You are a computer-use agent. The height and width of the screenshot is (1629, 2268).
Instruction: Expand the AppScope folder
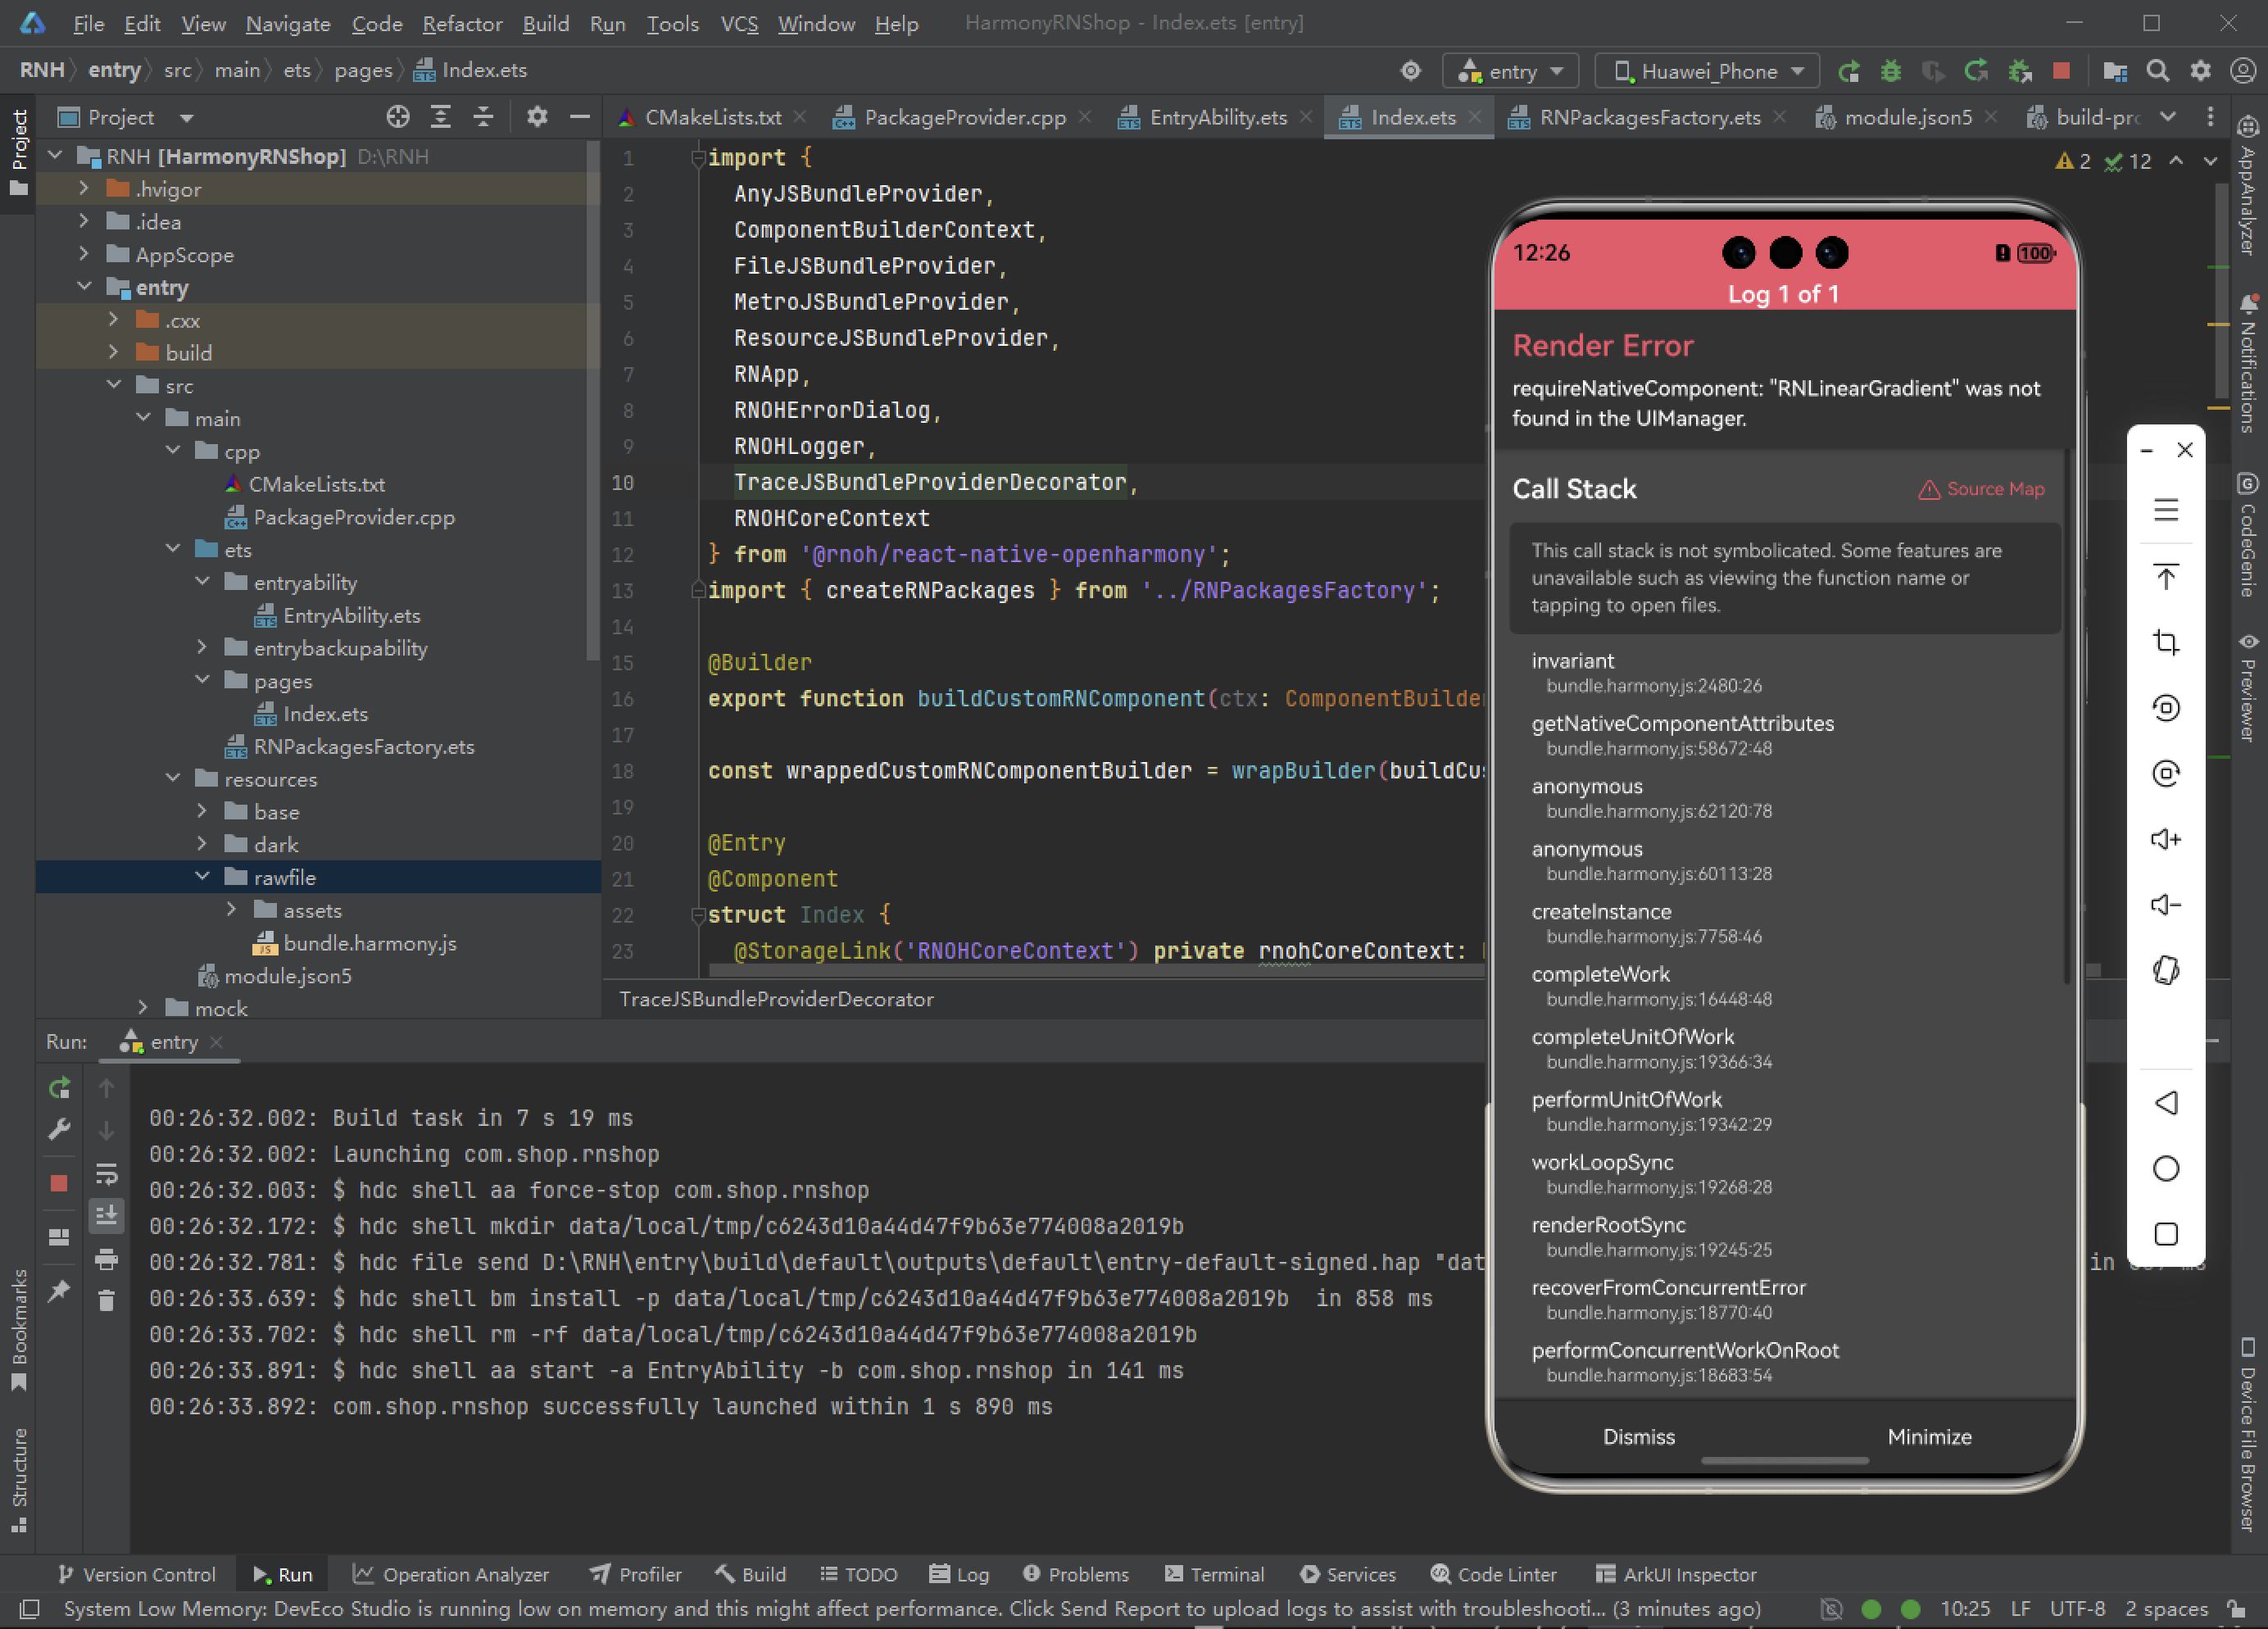click(84, 255)
